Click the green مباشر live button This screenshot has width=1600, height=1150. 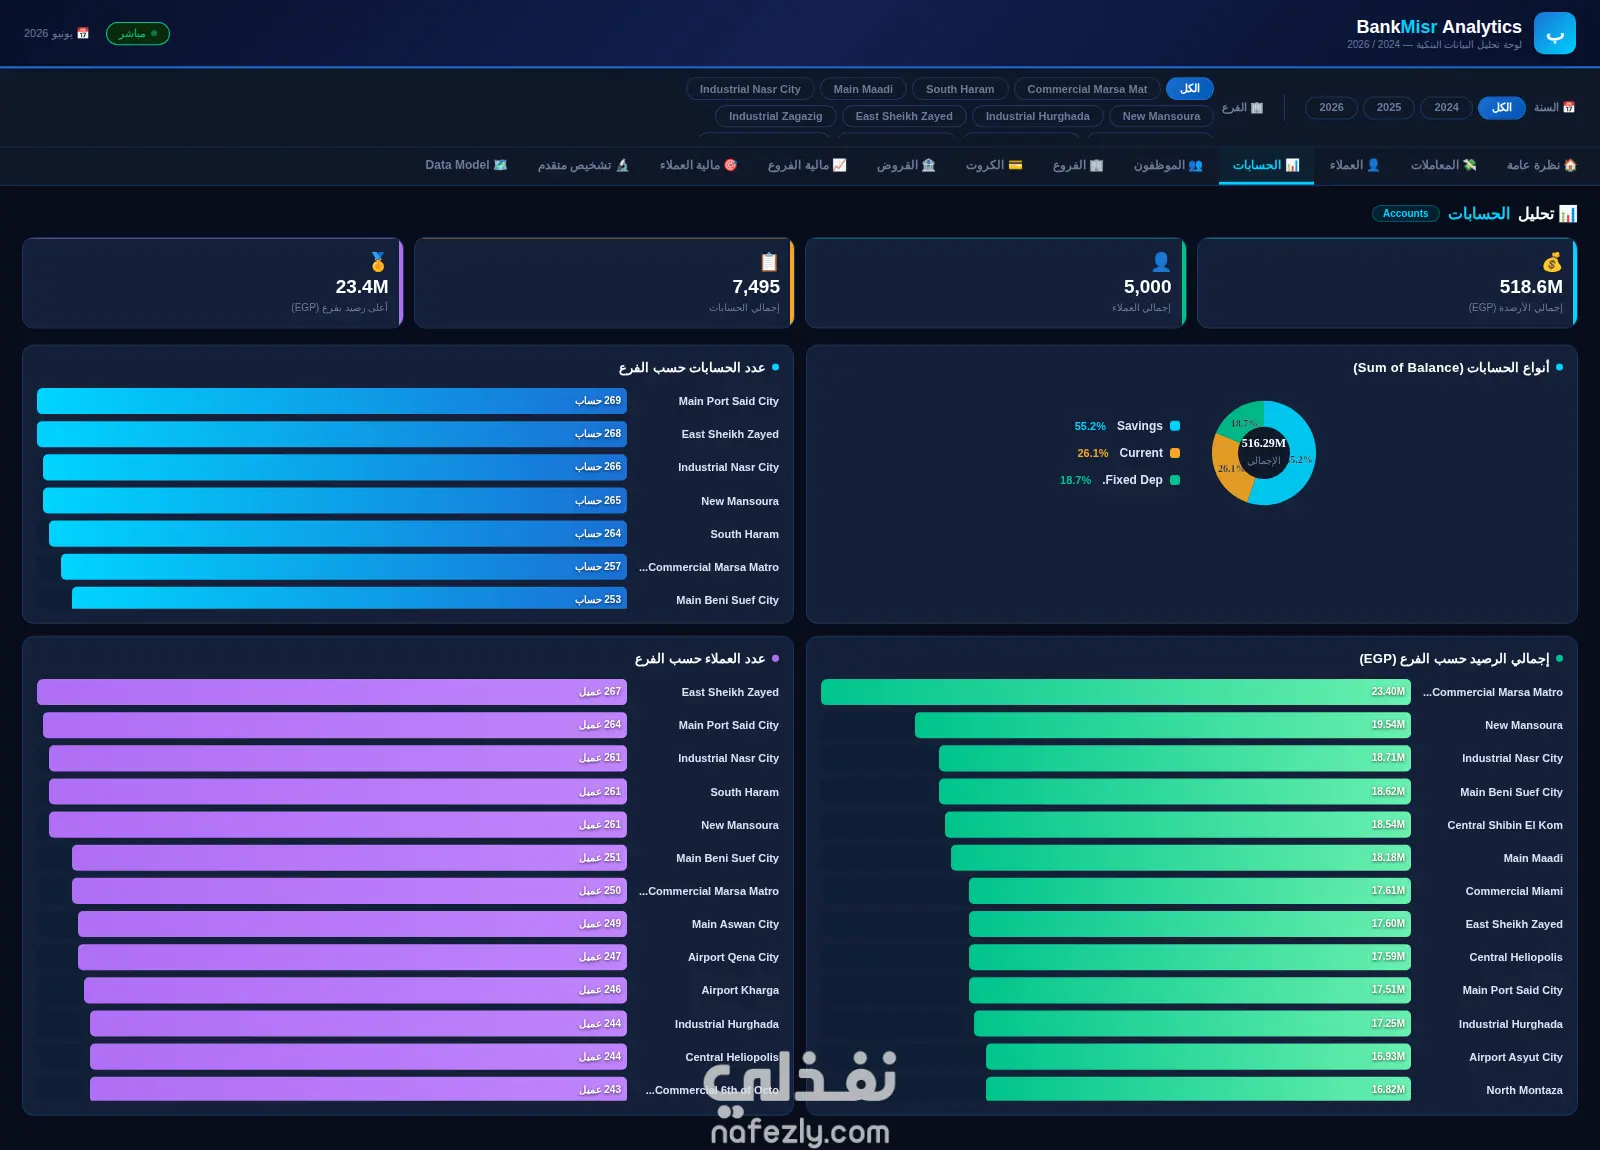138,34
